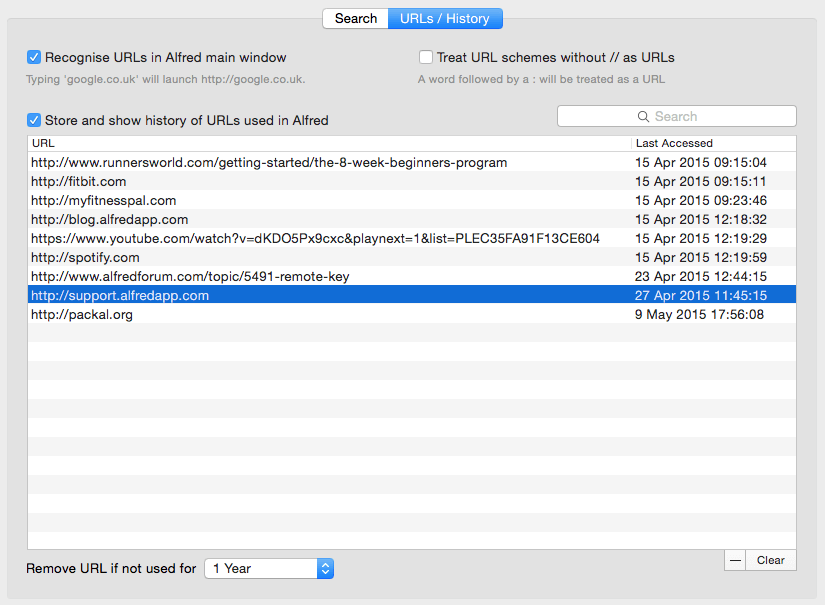Select the blog.alfredapp.com row
825x605 pixels.
coord(110,219)
